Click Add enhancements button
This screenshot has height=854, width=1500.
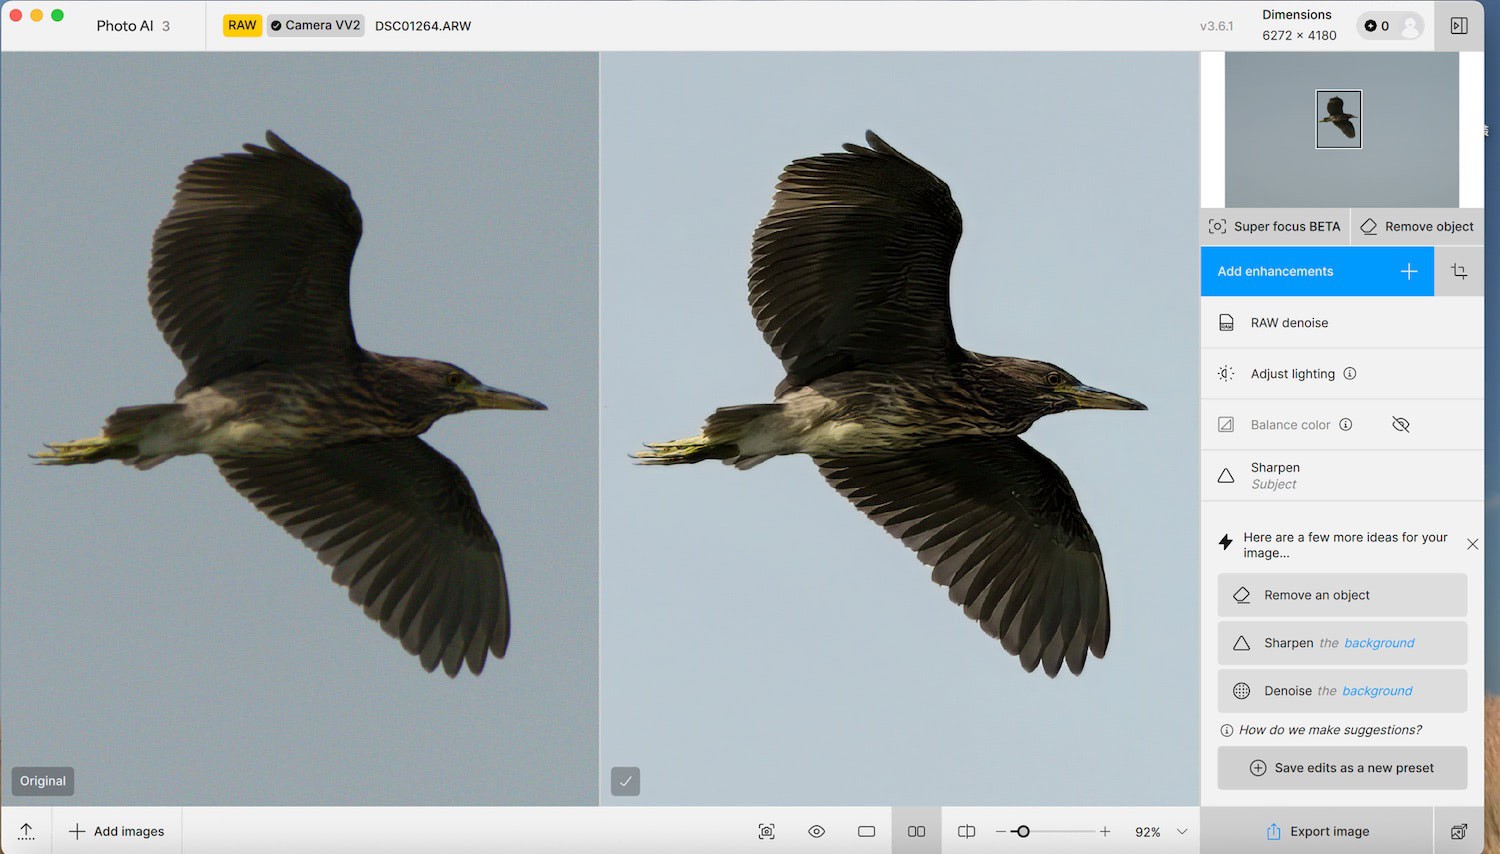(1317, 271)
